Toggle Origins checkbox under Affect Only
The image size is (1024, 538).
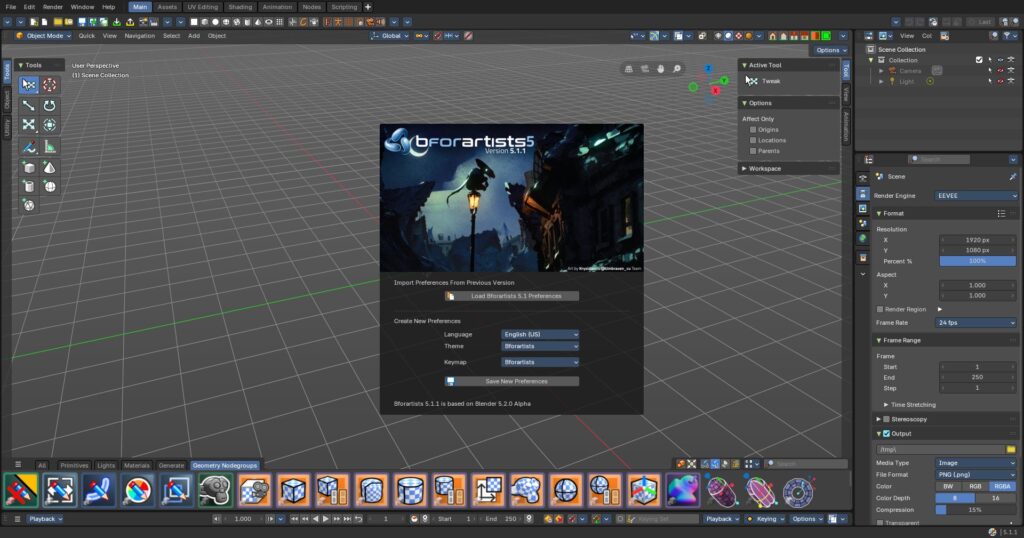(753, 129)
